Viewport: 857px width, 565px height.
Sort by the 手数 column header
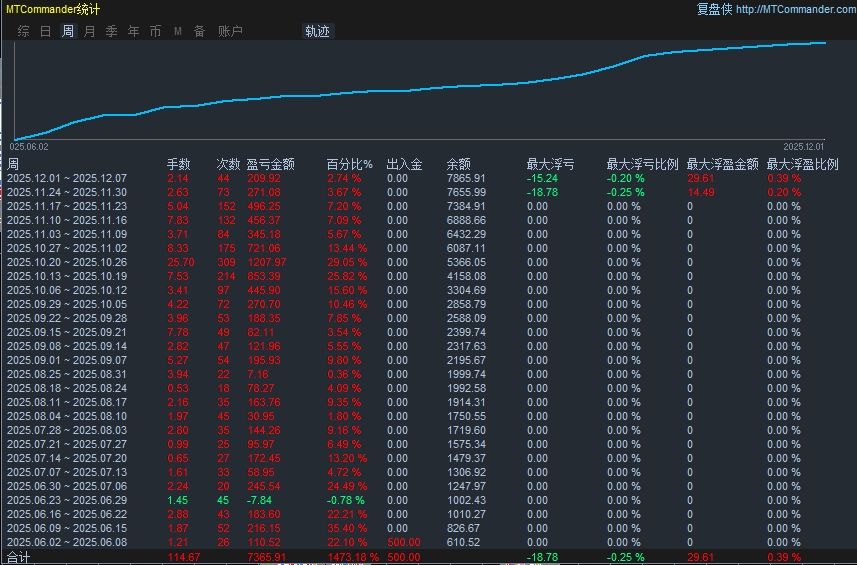(178, 164)
